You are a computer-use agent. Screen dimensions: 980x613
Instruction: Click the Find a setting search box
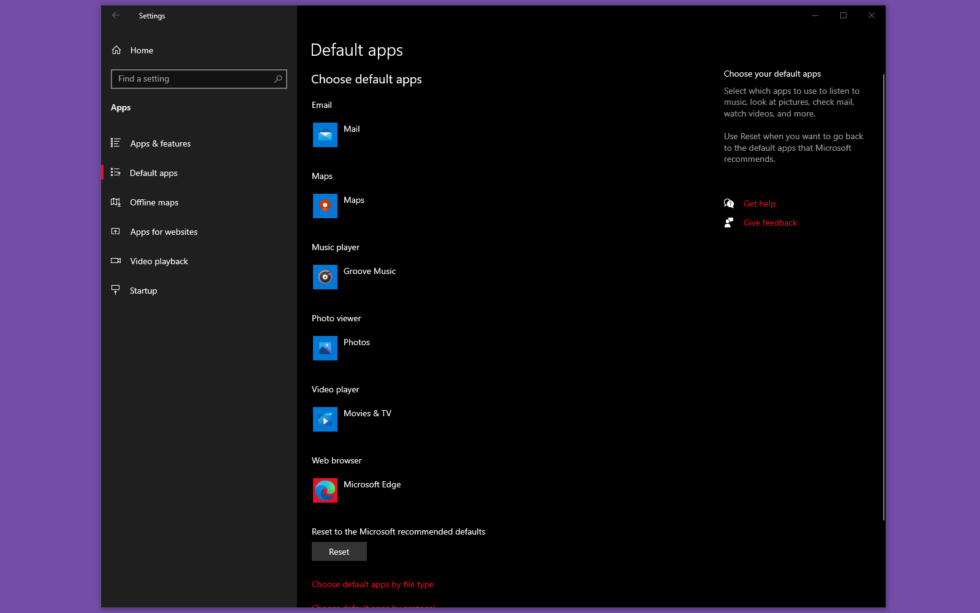199,79
